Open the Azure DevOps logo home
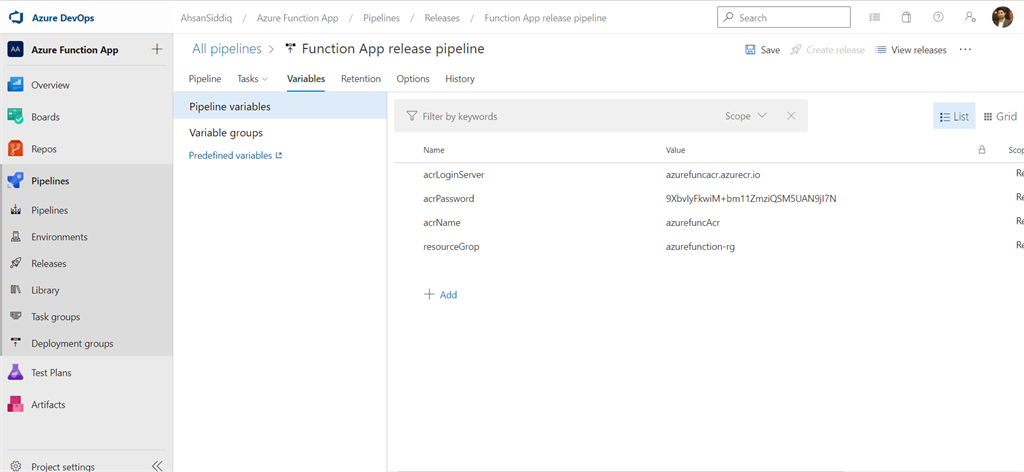 click(16, 18)
